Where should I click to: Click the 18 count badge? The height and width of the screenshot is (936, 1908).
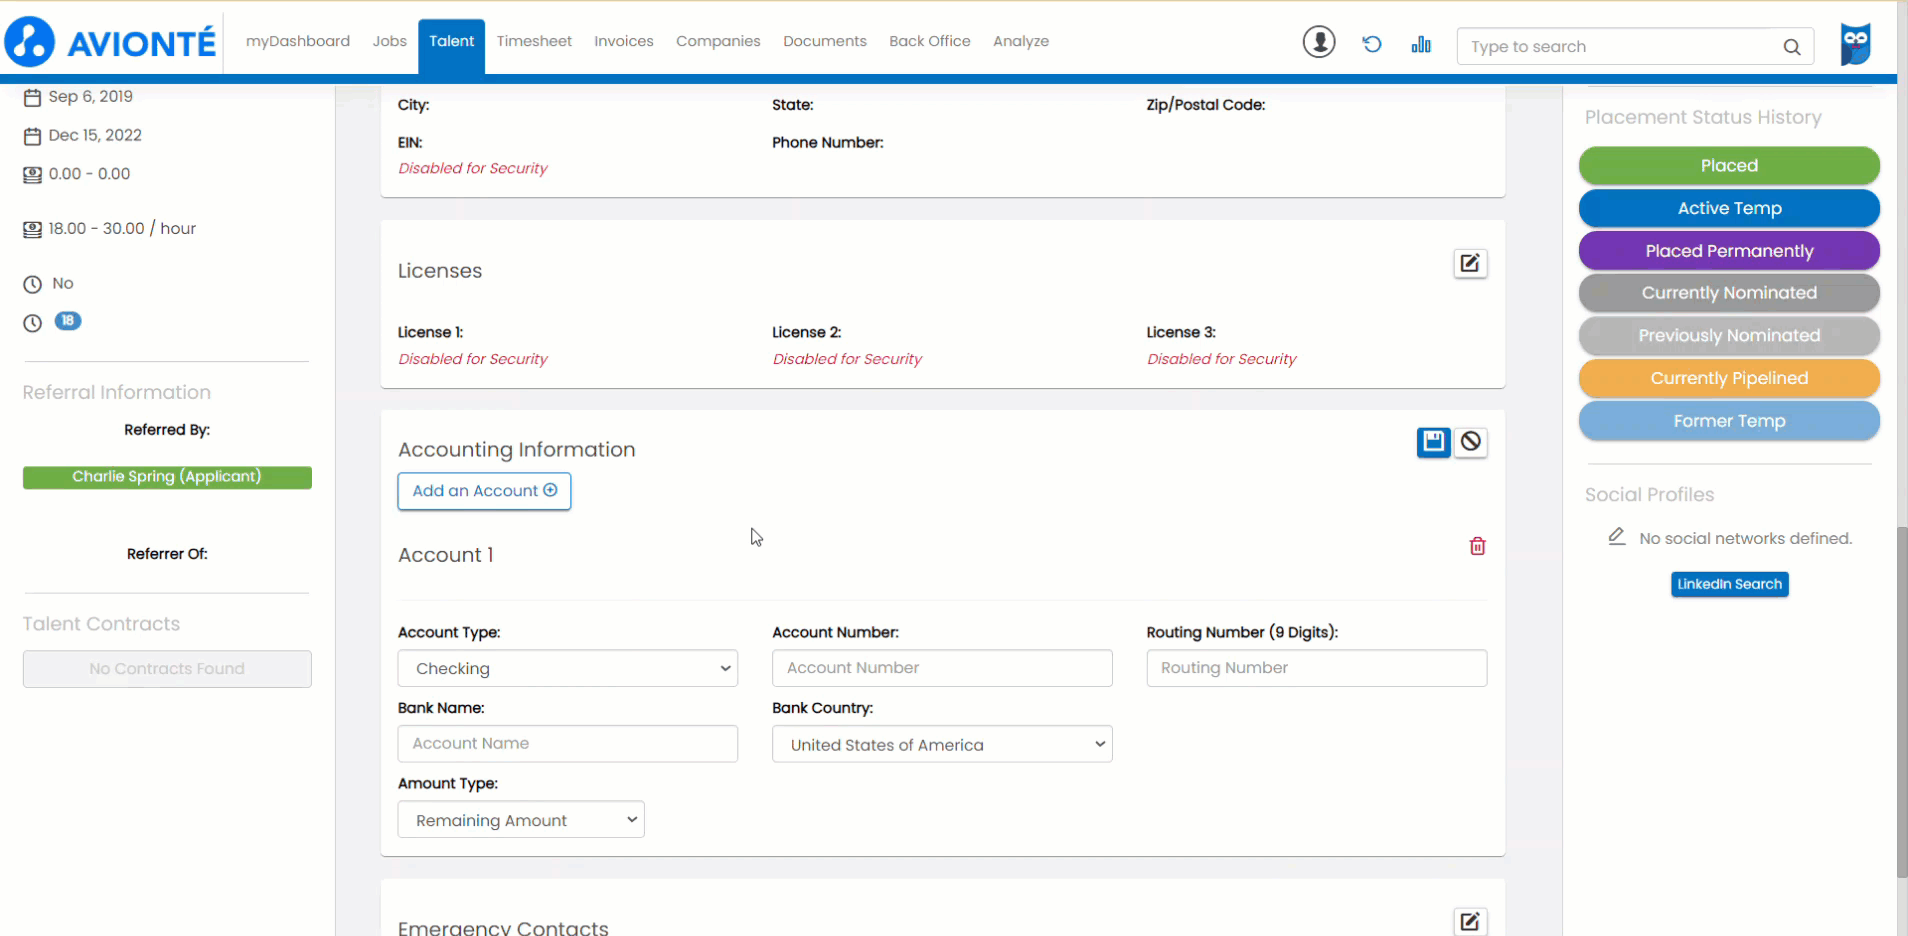[x=67, y=321]
